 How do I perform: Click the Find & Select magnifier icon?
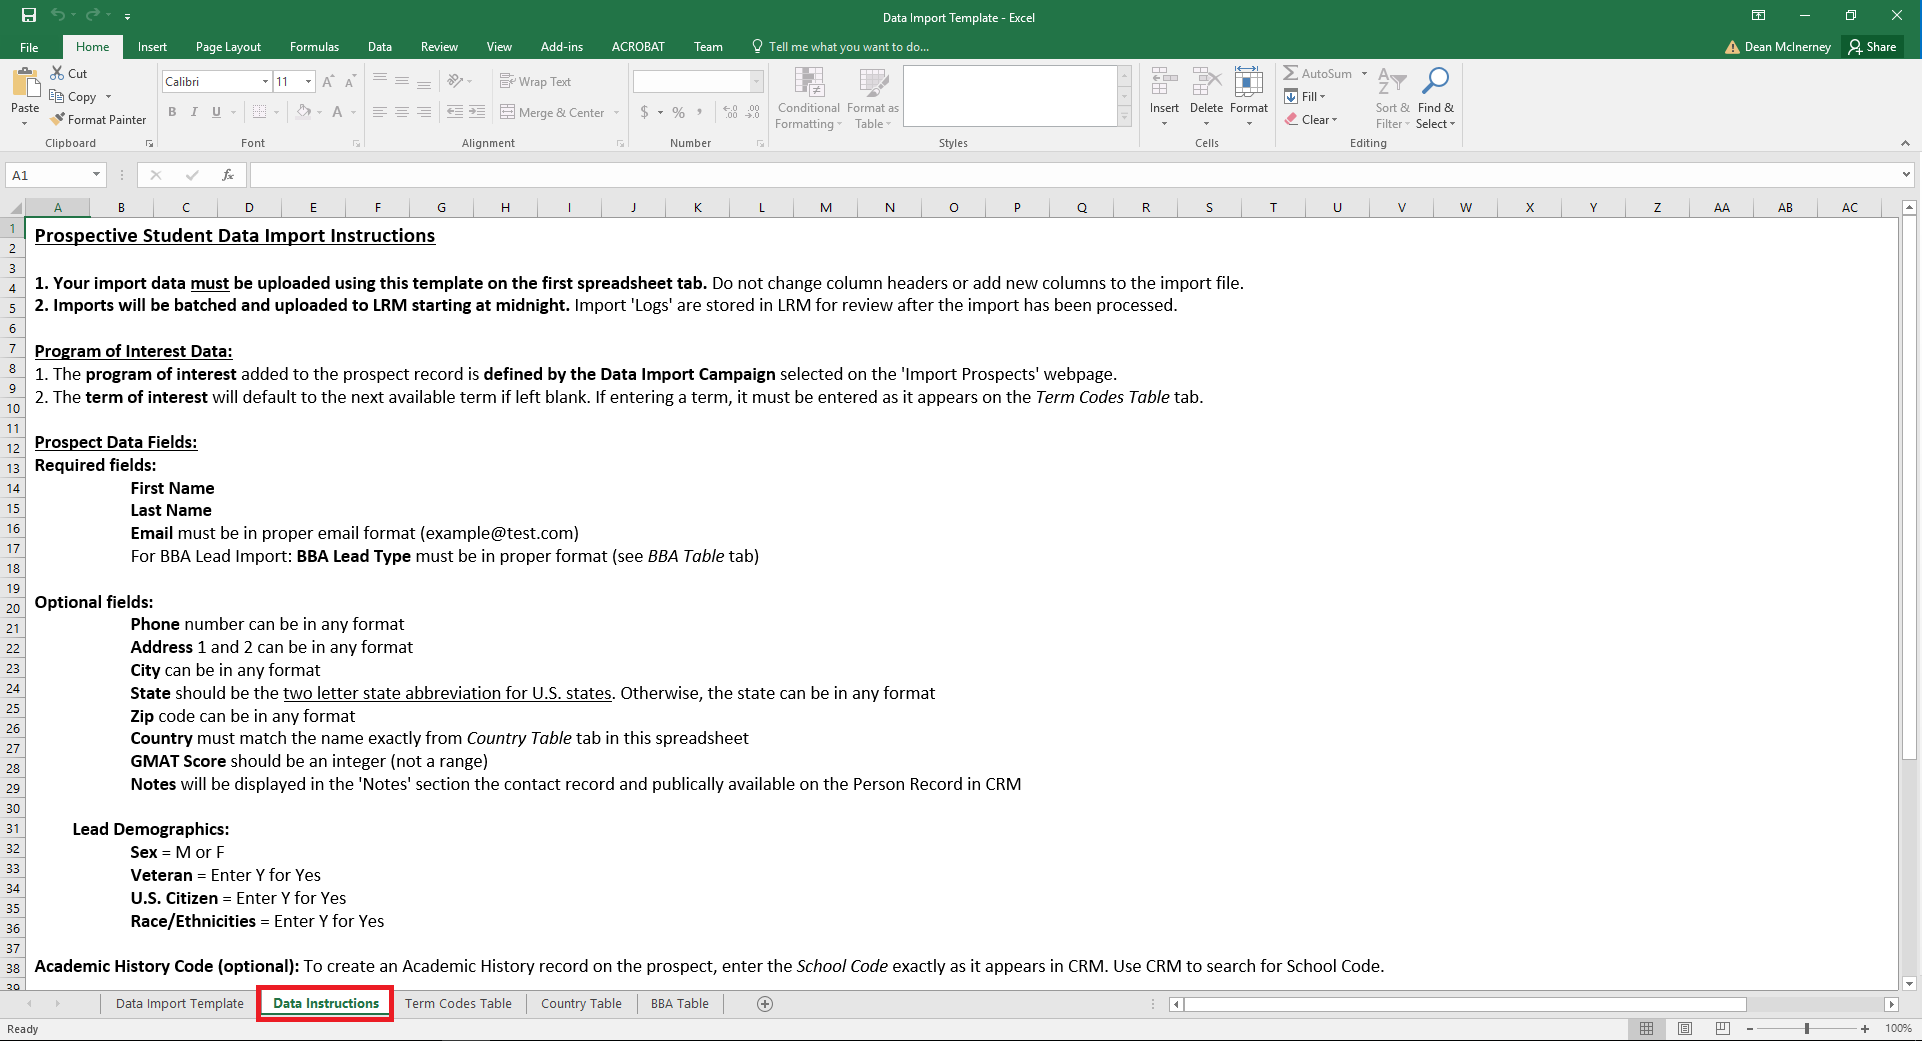[x=1436, y=81]
